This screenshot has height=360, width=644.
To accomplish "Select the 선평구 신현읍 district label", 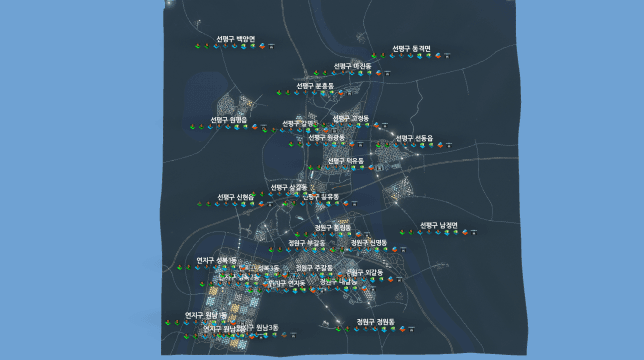I will click(236, 197).
